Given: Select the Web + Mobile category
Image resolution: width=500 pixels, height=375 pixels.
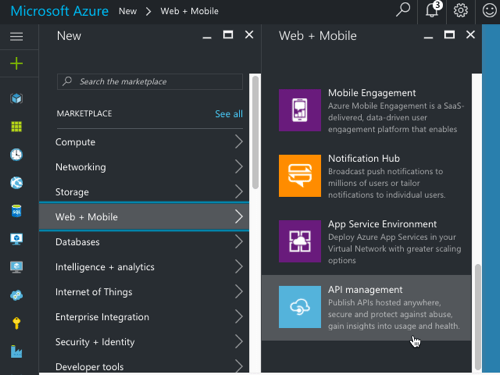Looking at the screenshot, I should pos(144,217).
